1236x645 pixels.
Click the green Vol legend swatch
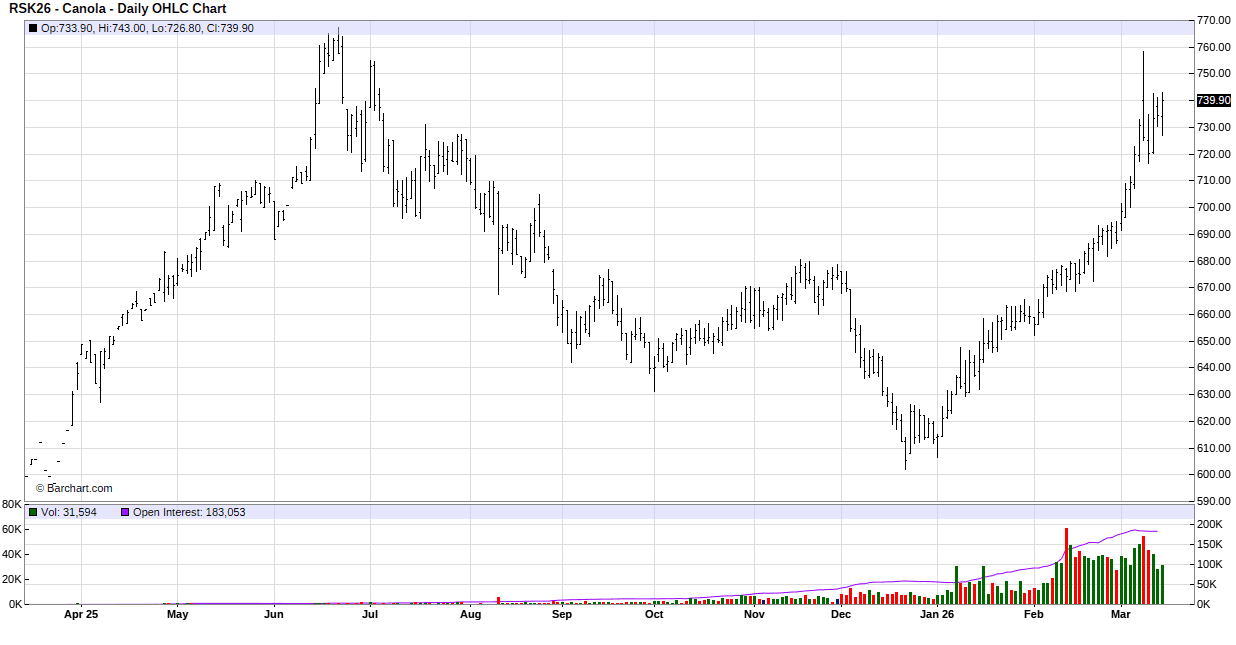click(x=33, y=512)
